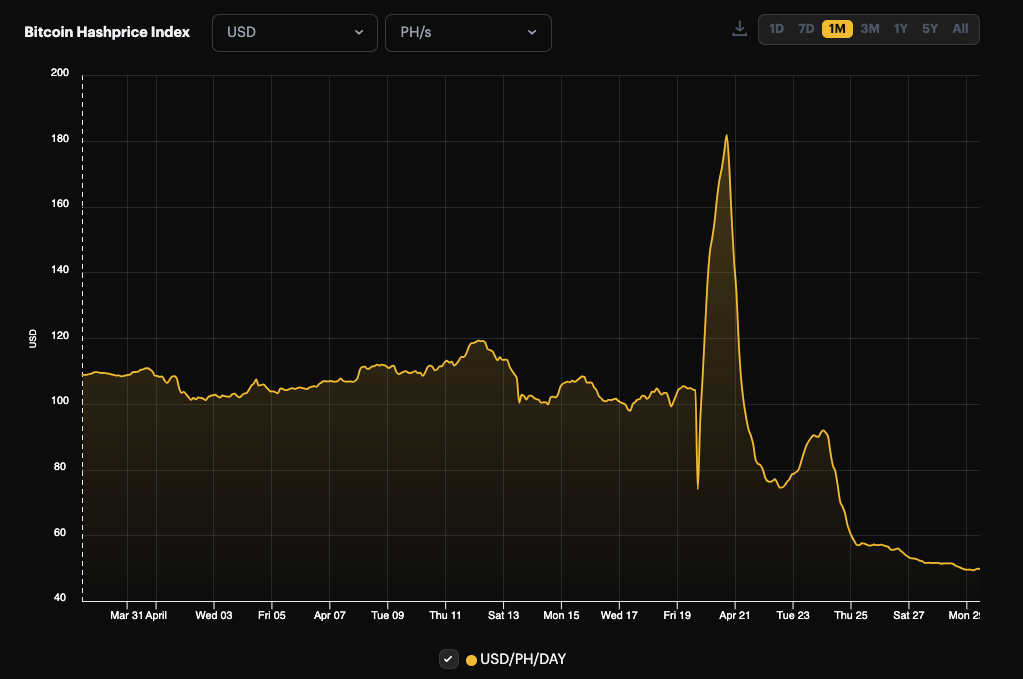This screenshot has width=1023, height=679.
Task: Click the active 1M range button
Action: (x=837, y=29)
